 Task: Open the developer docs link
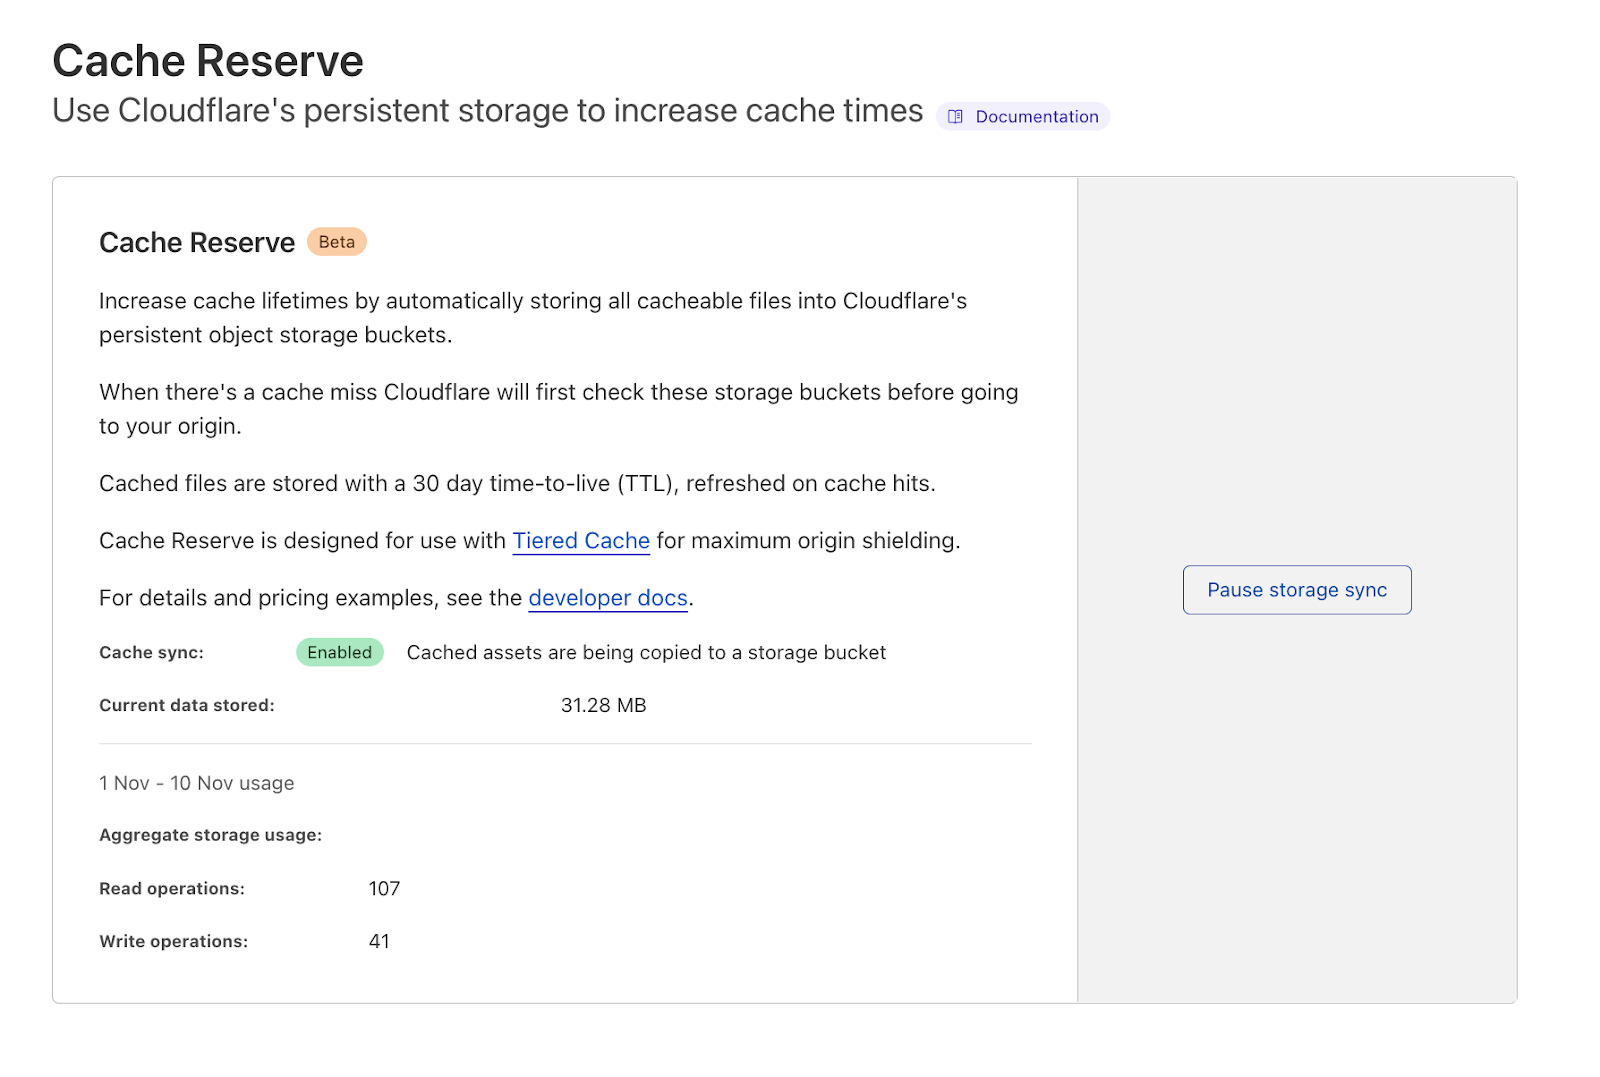(608, 598)
